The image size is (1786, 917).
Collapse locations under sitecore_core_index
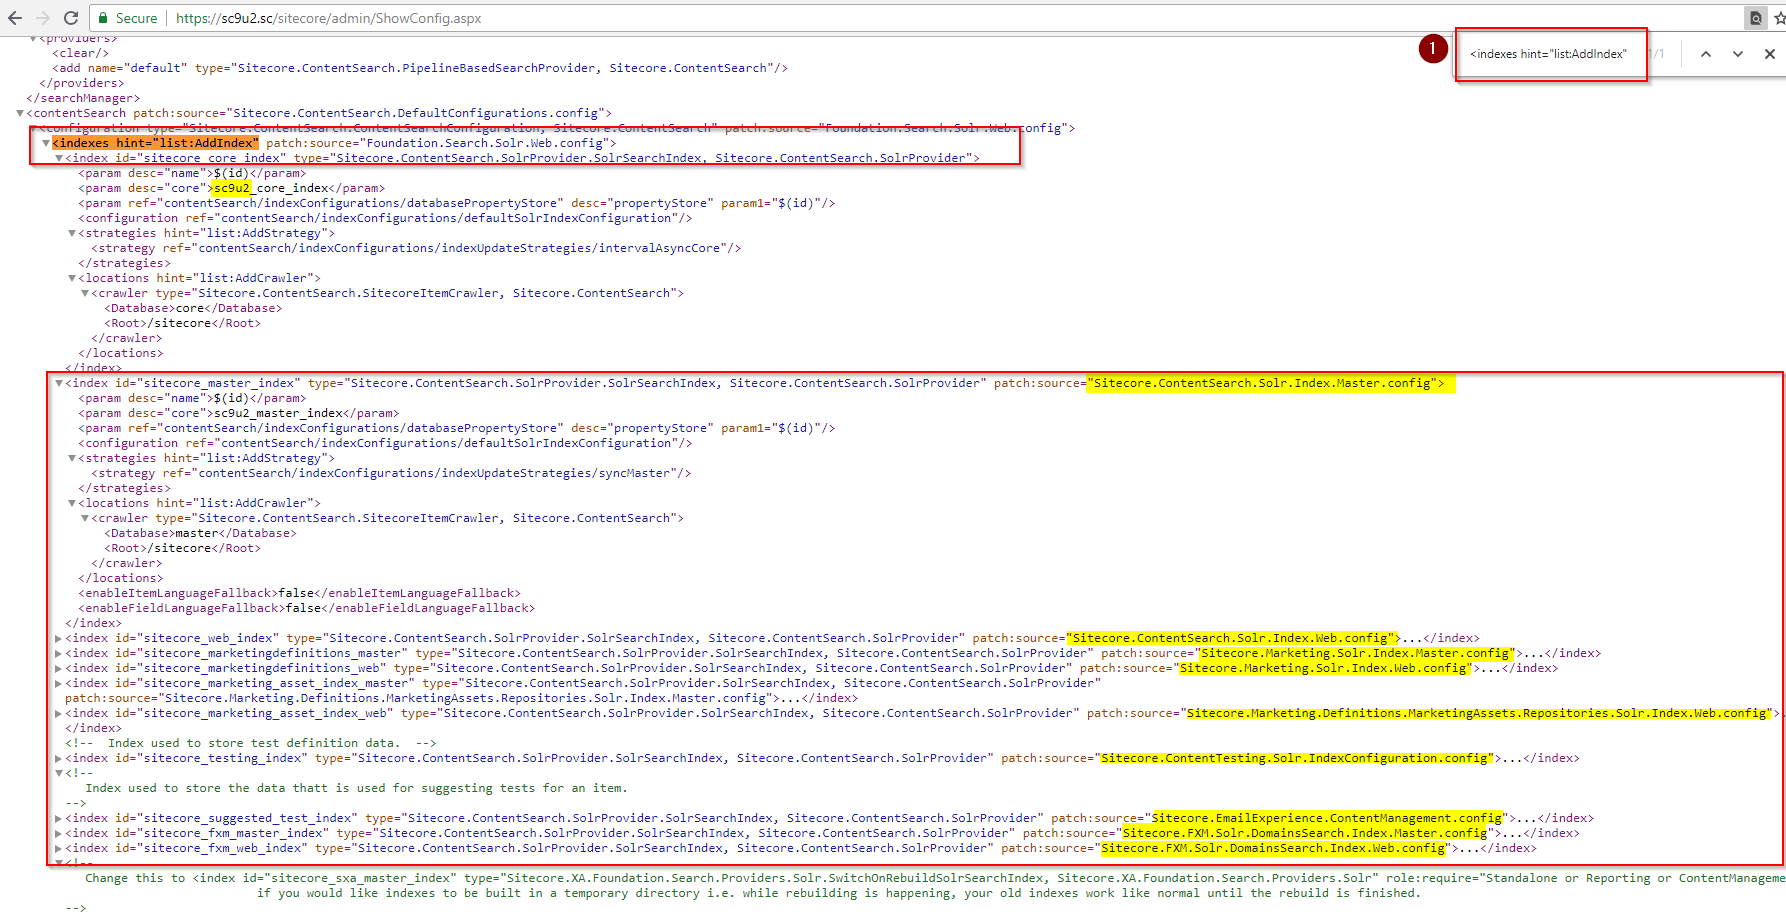point(72,278)
